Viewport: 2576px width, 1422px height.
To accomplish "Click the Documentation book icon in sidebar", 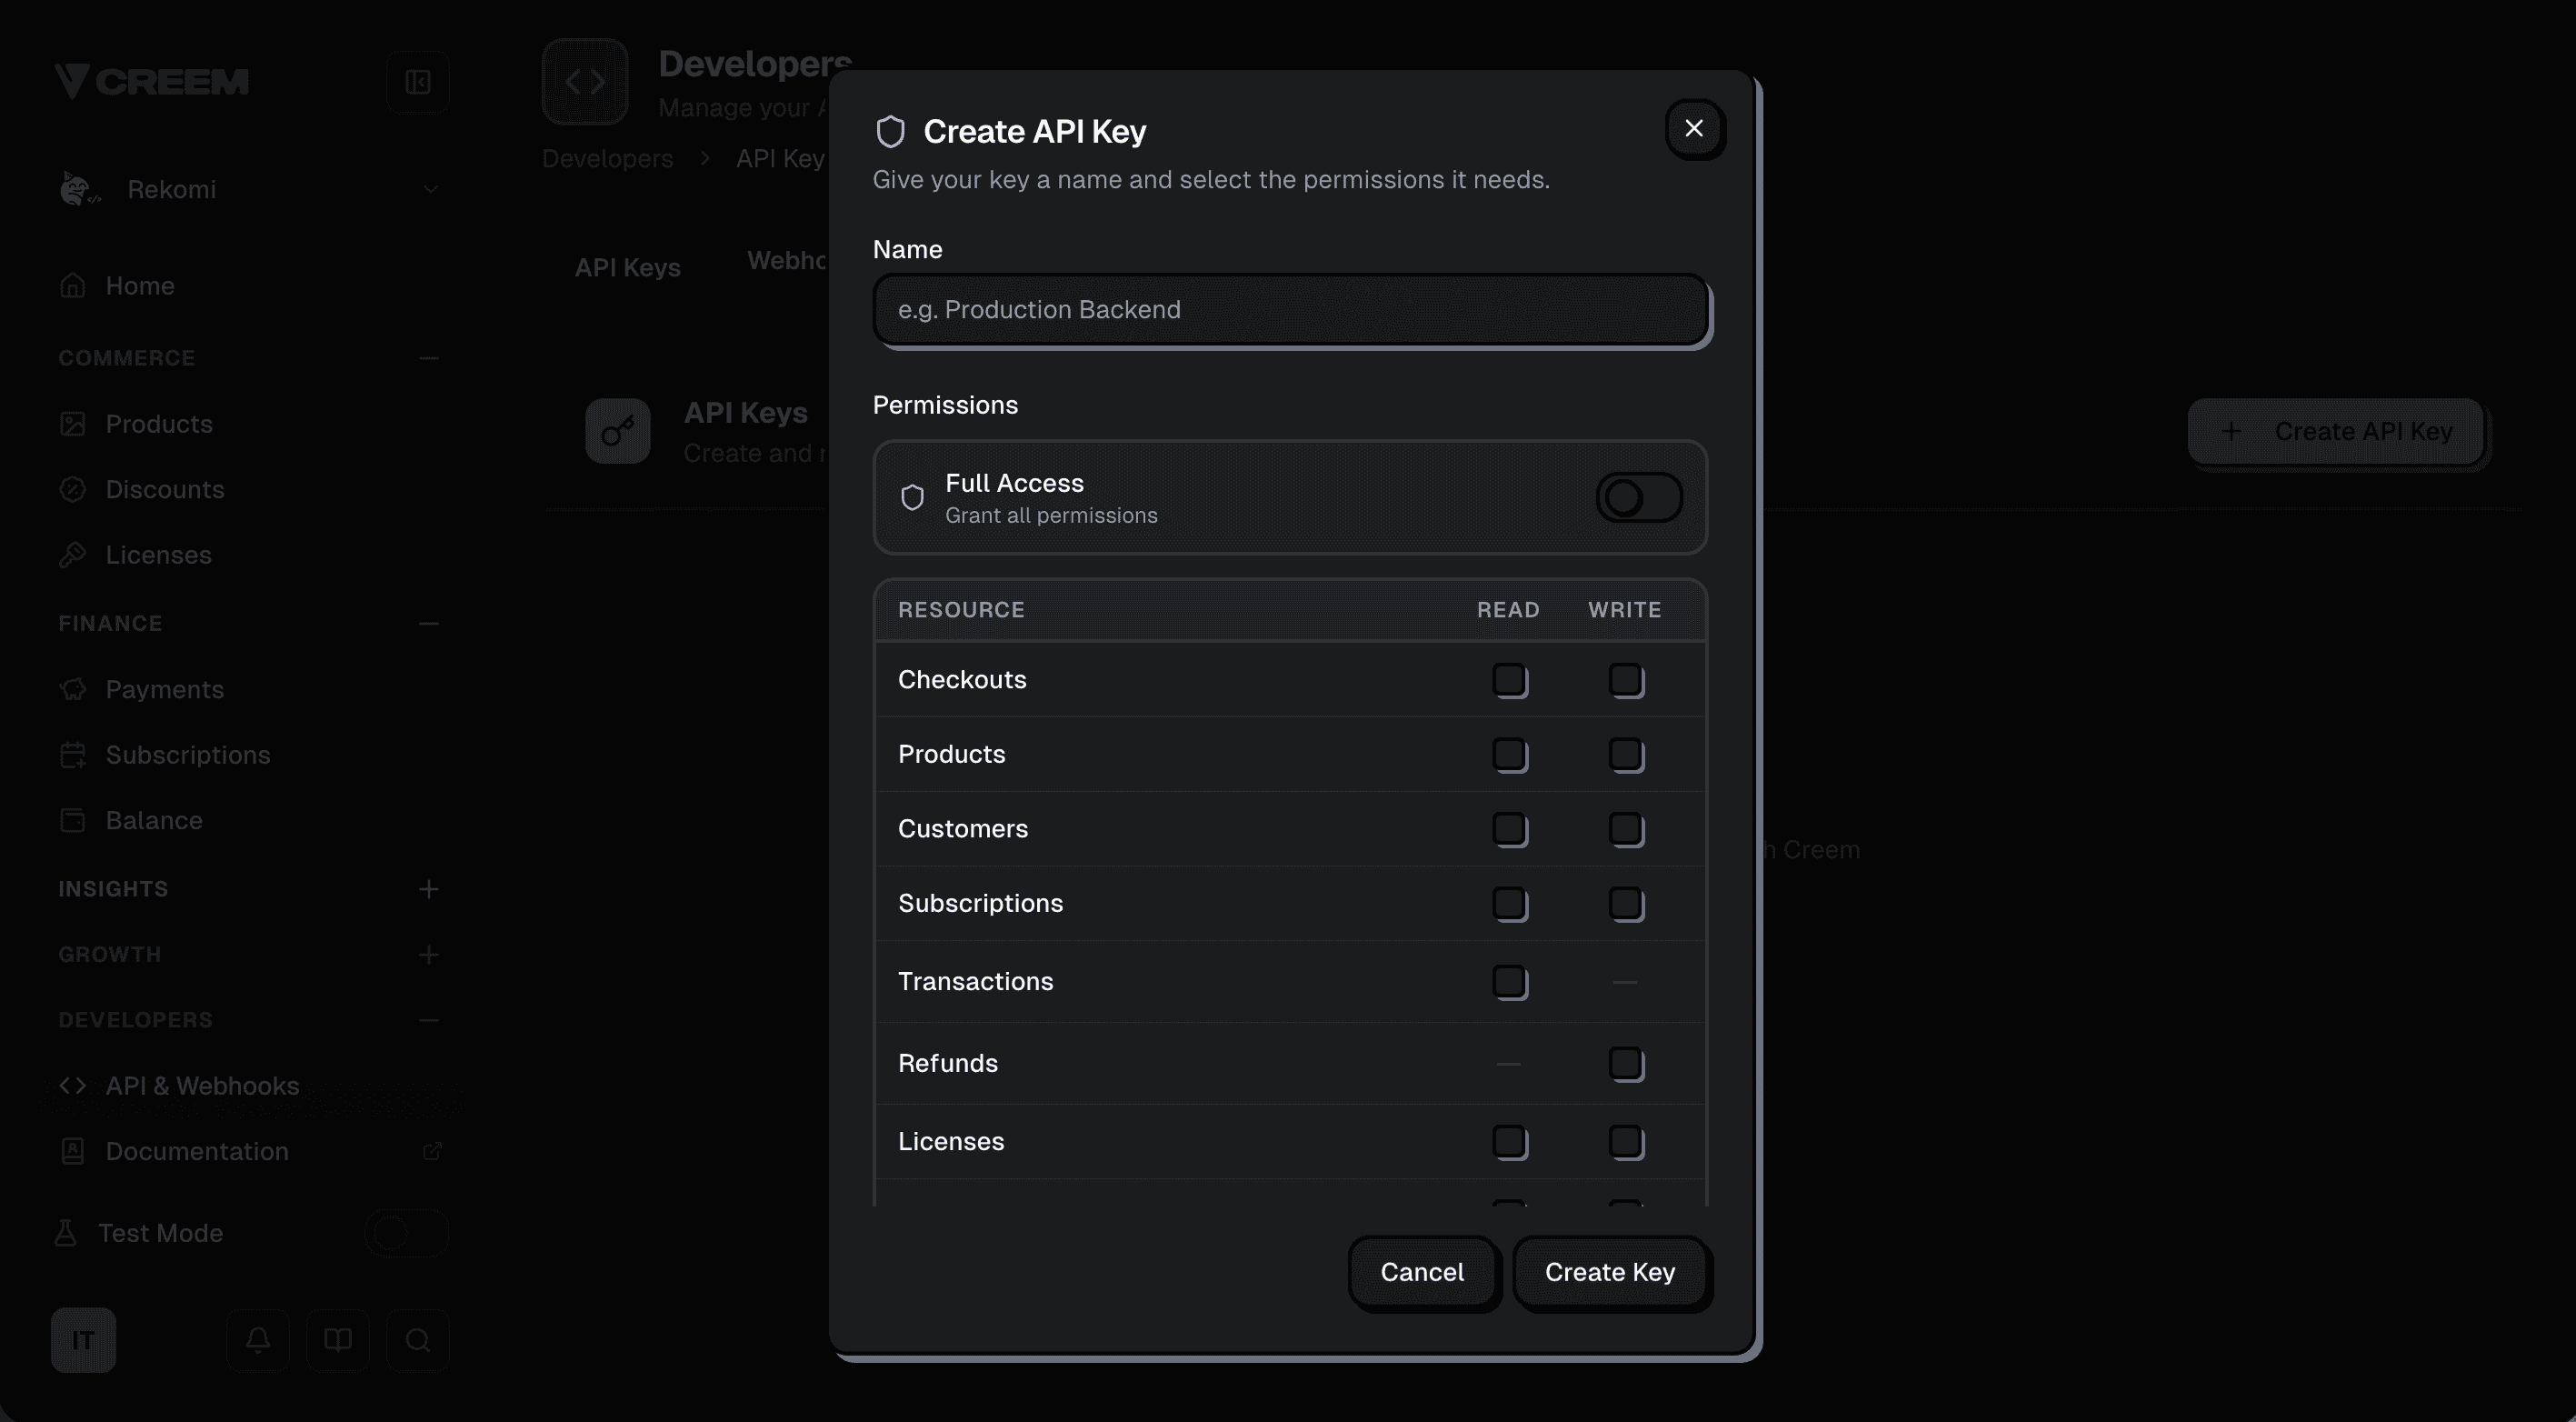I will (x=73, y=1151).
